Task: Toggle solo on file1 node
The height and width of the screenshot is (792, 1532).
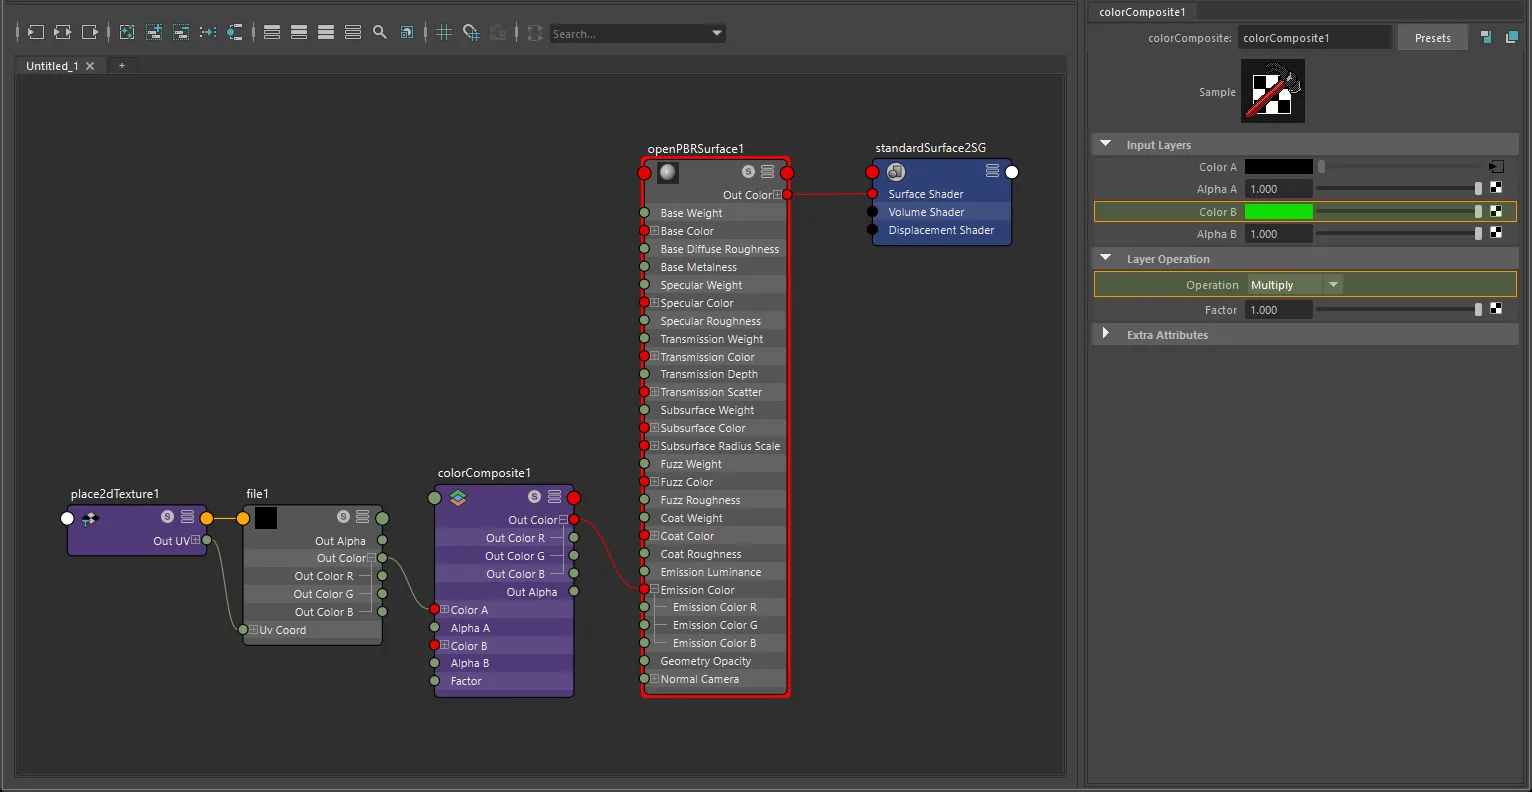Action: pos(343,517)
